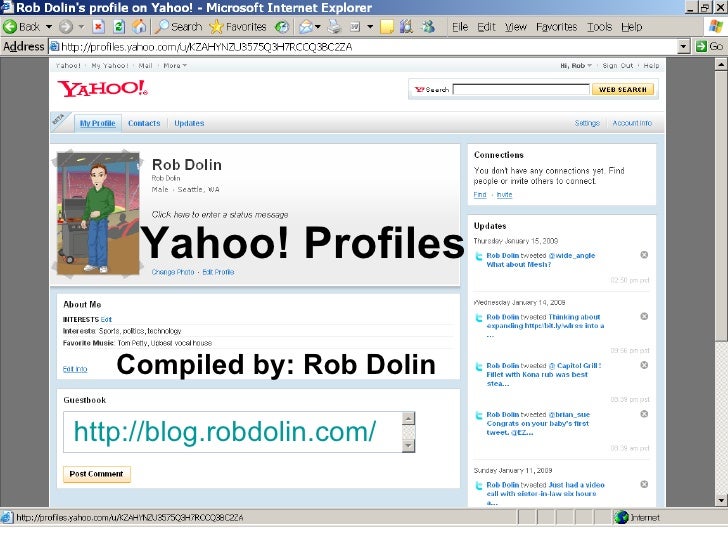The height and width of the screenshot is (546, 728).
Task: Click the Post Comment button
Action: pyautogui.click(x=97, y=474)
